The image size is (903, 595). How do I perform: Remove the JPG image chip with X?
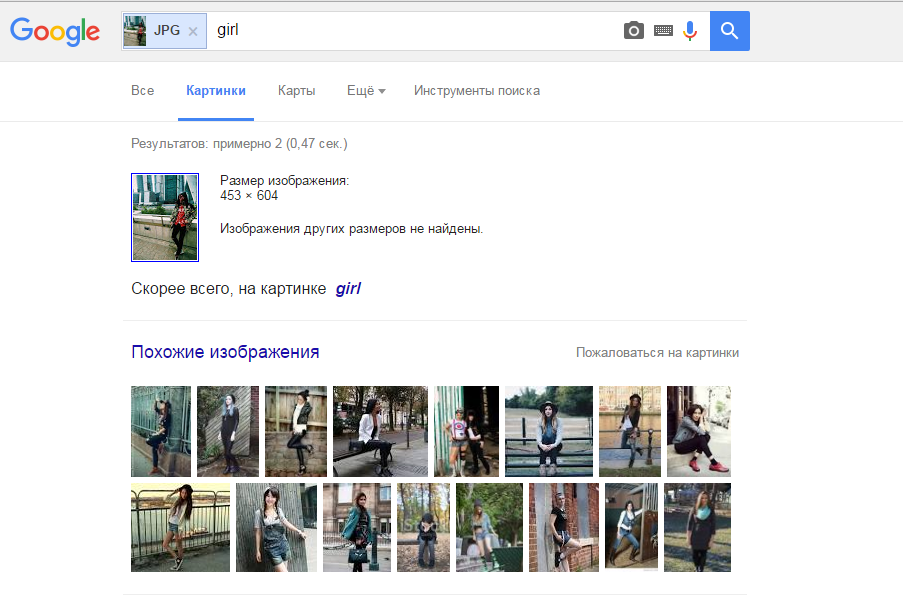click(x=193, y=31)
